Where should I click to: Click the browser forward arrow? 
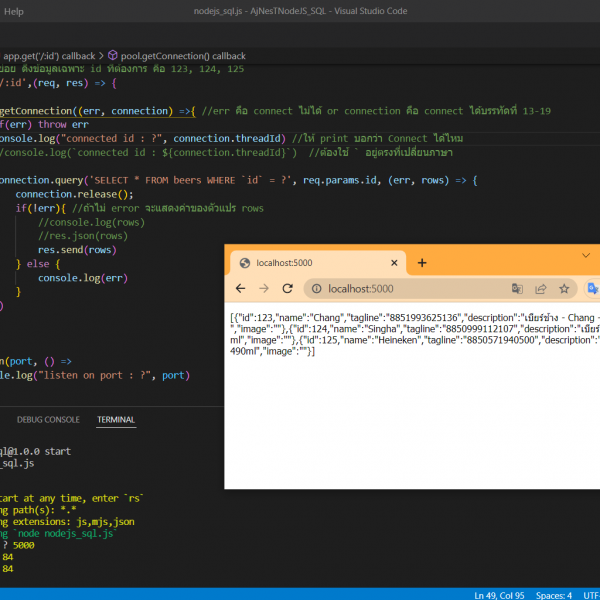[x=264, y=289]
